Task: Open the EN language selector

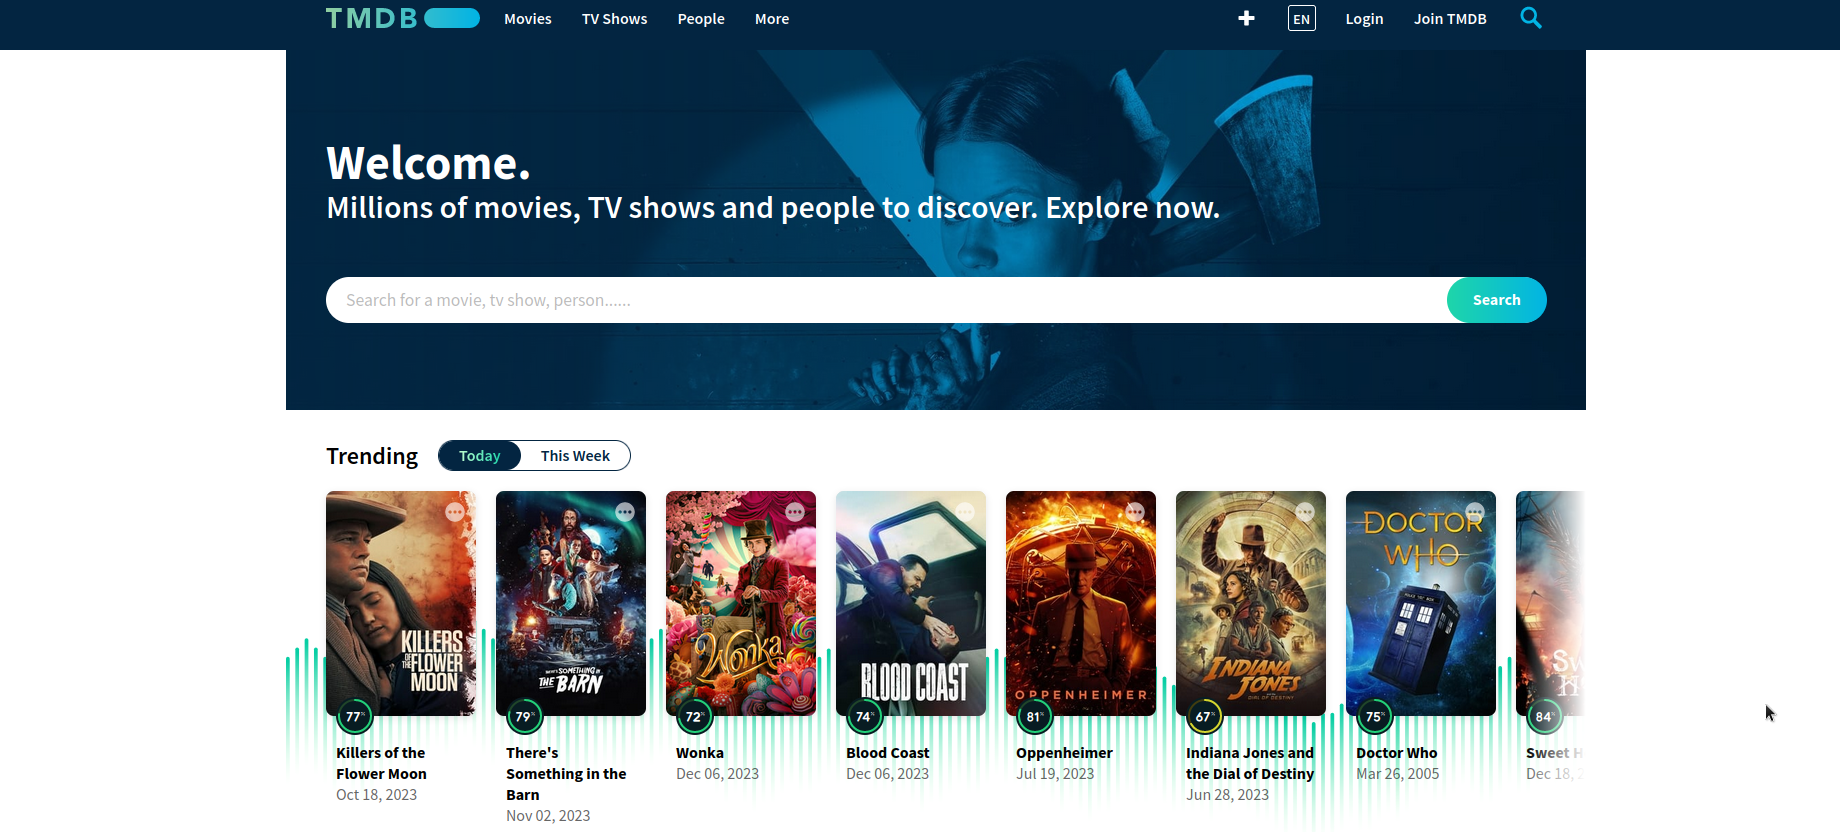Action: pyautogui.click(x=1301, y=19)
